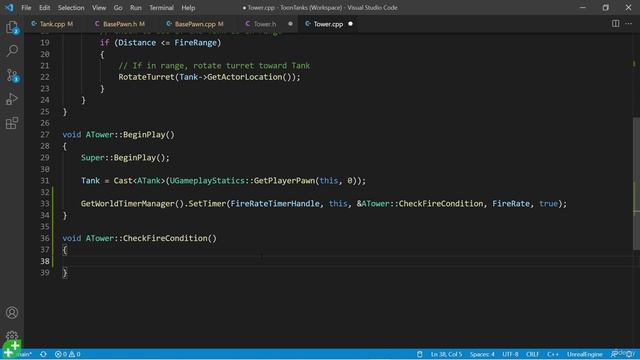The width and height of the screenshot is (640, 360).
Task: Open the Explorer view in activity bar
Action: 12,27
